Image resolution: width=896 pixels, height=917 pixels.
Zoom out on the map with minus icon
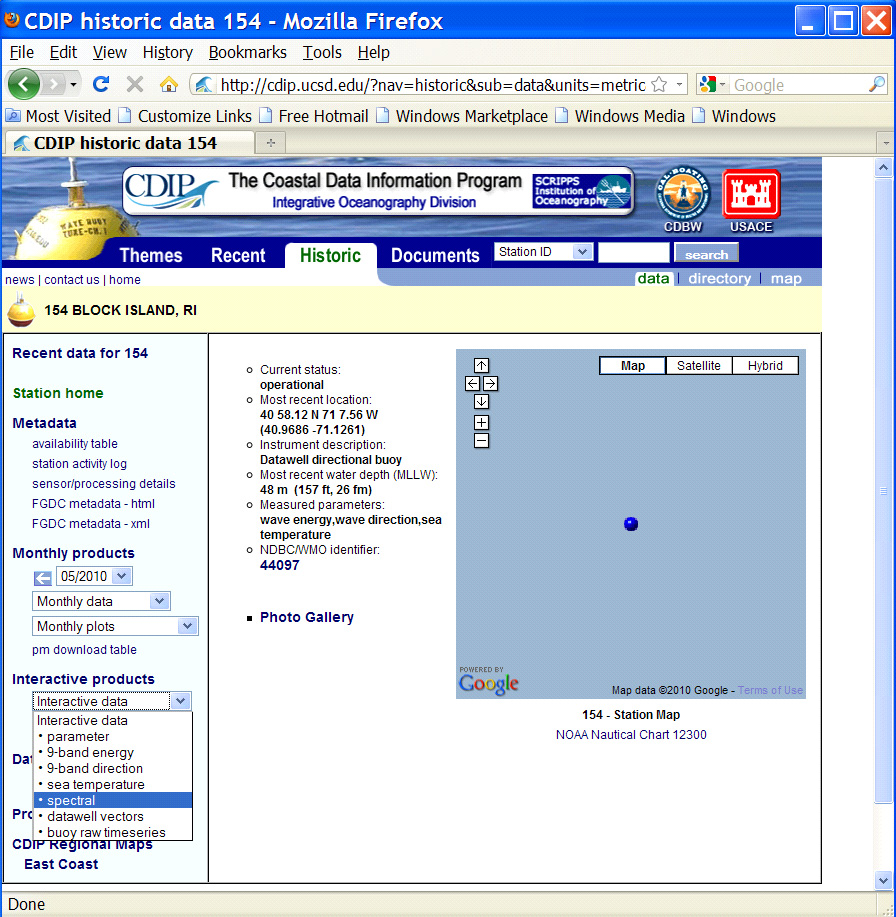click(481, 440)
